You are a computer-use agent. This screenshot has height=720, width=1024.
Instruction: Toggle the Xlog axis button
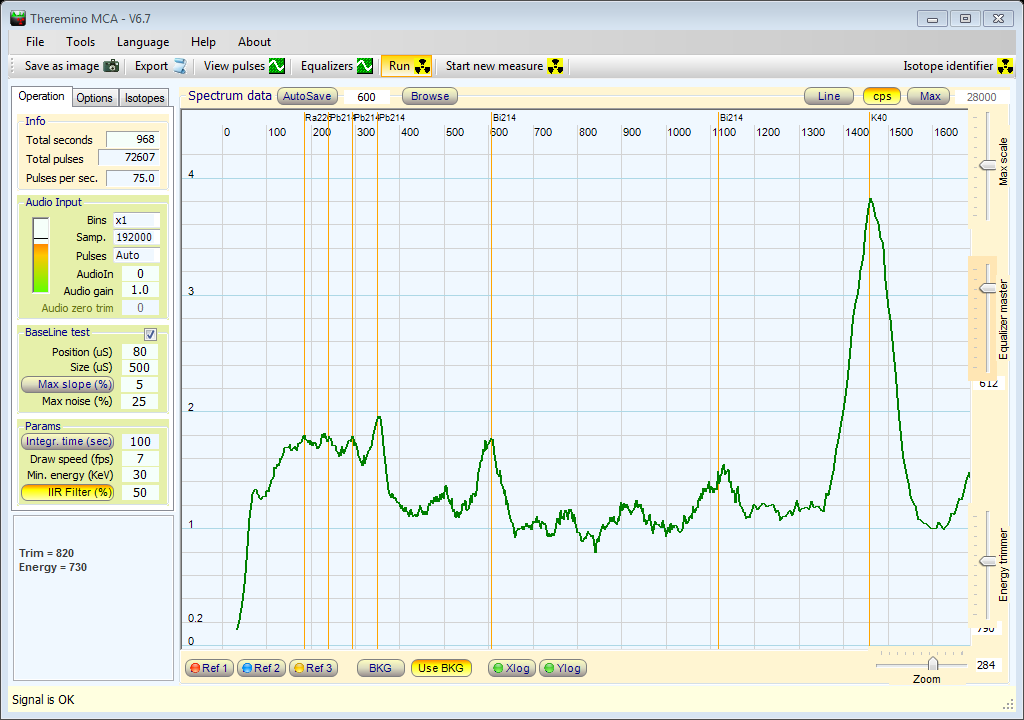pos(510,668)
